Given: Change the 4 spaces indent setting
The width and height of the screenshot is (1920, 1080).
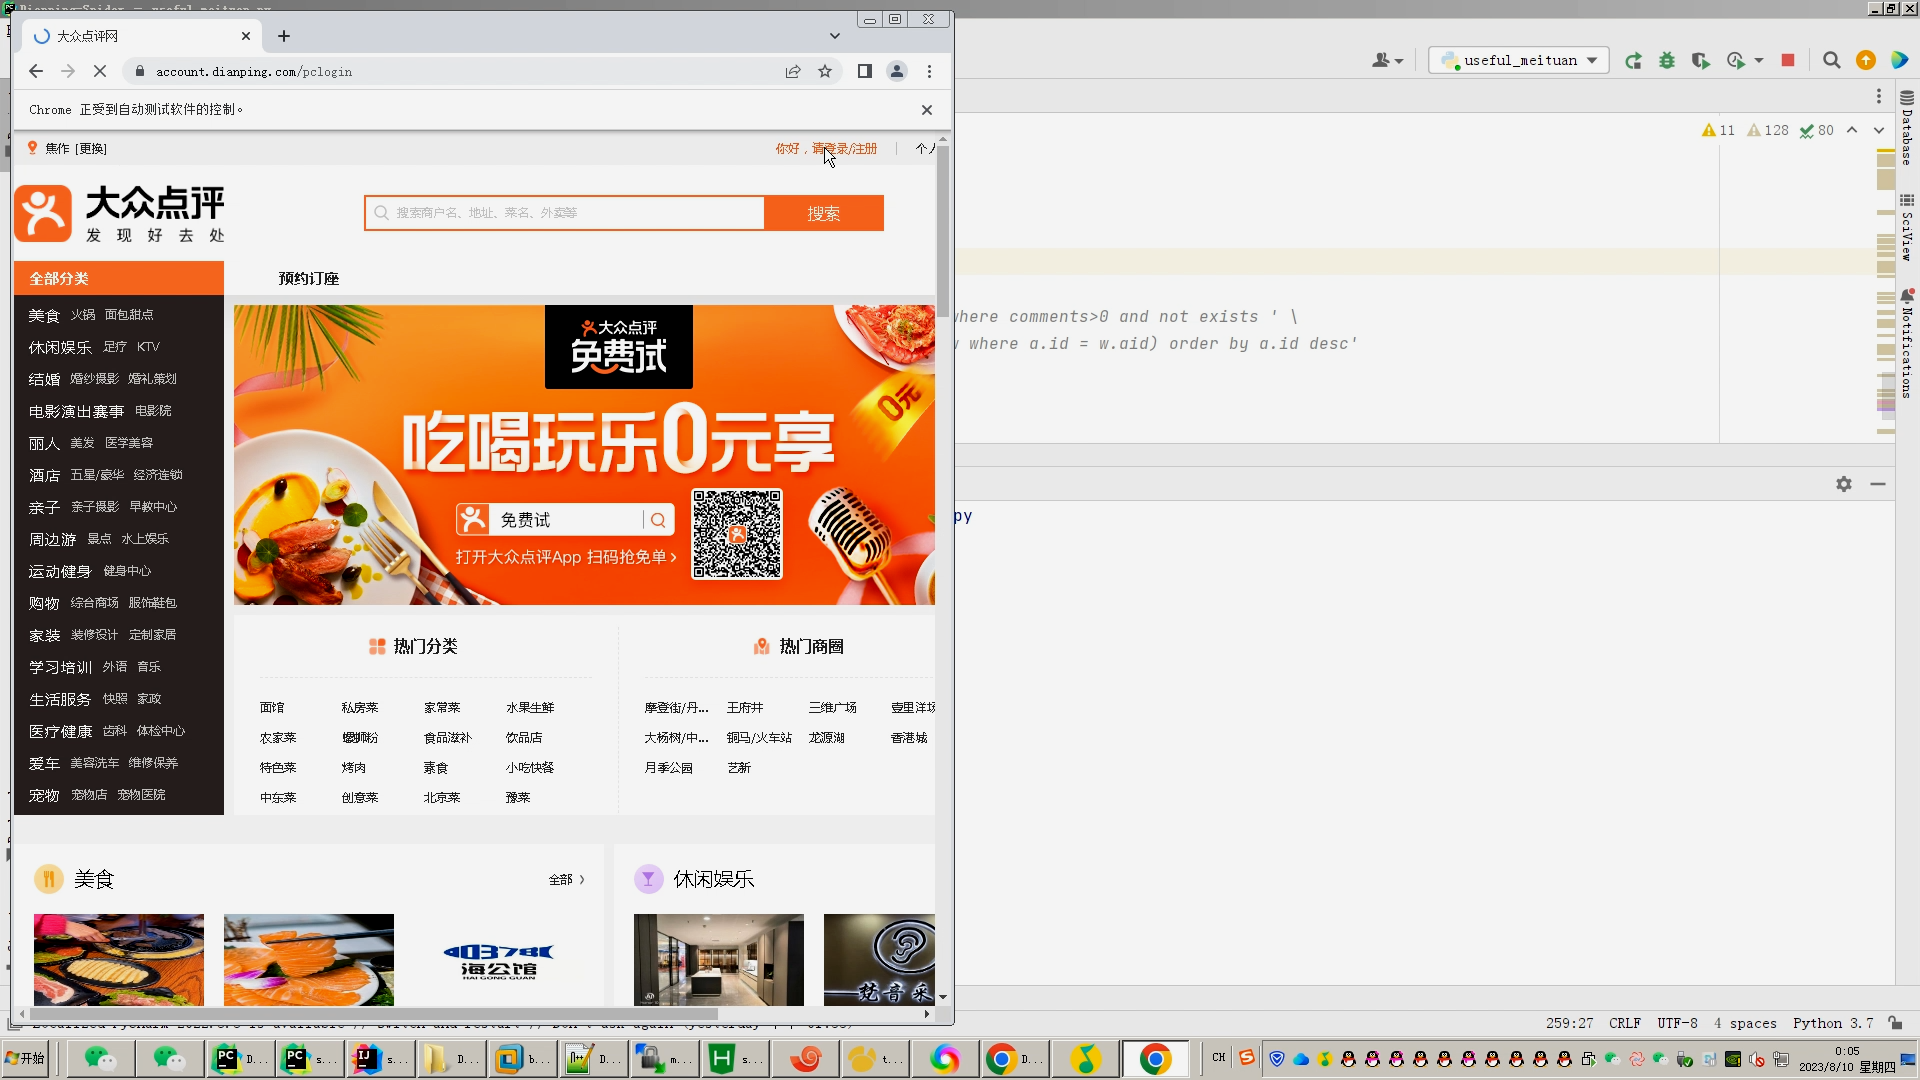Looking at the screenshot, I should pyautogui.click(x=1745, y=1023).
